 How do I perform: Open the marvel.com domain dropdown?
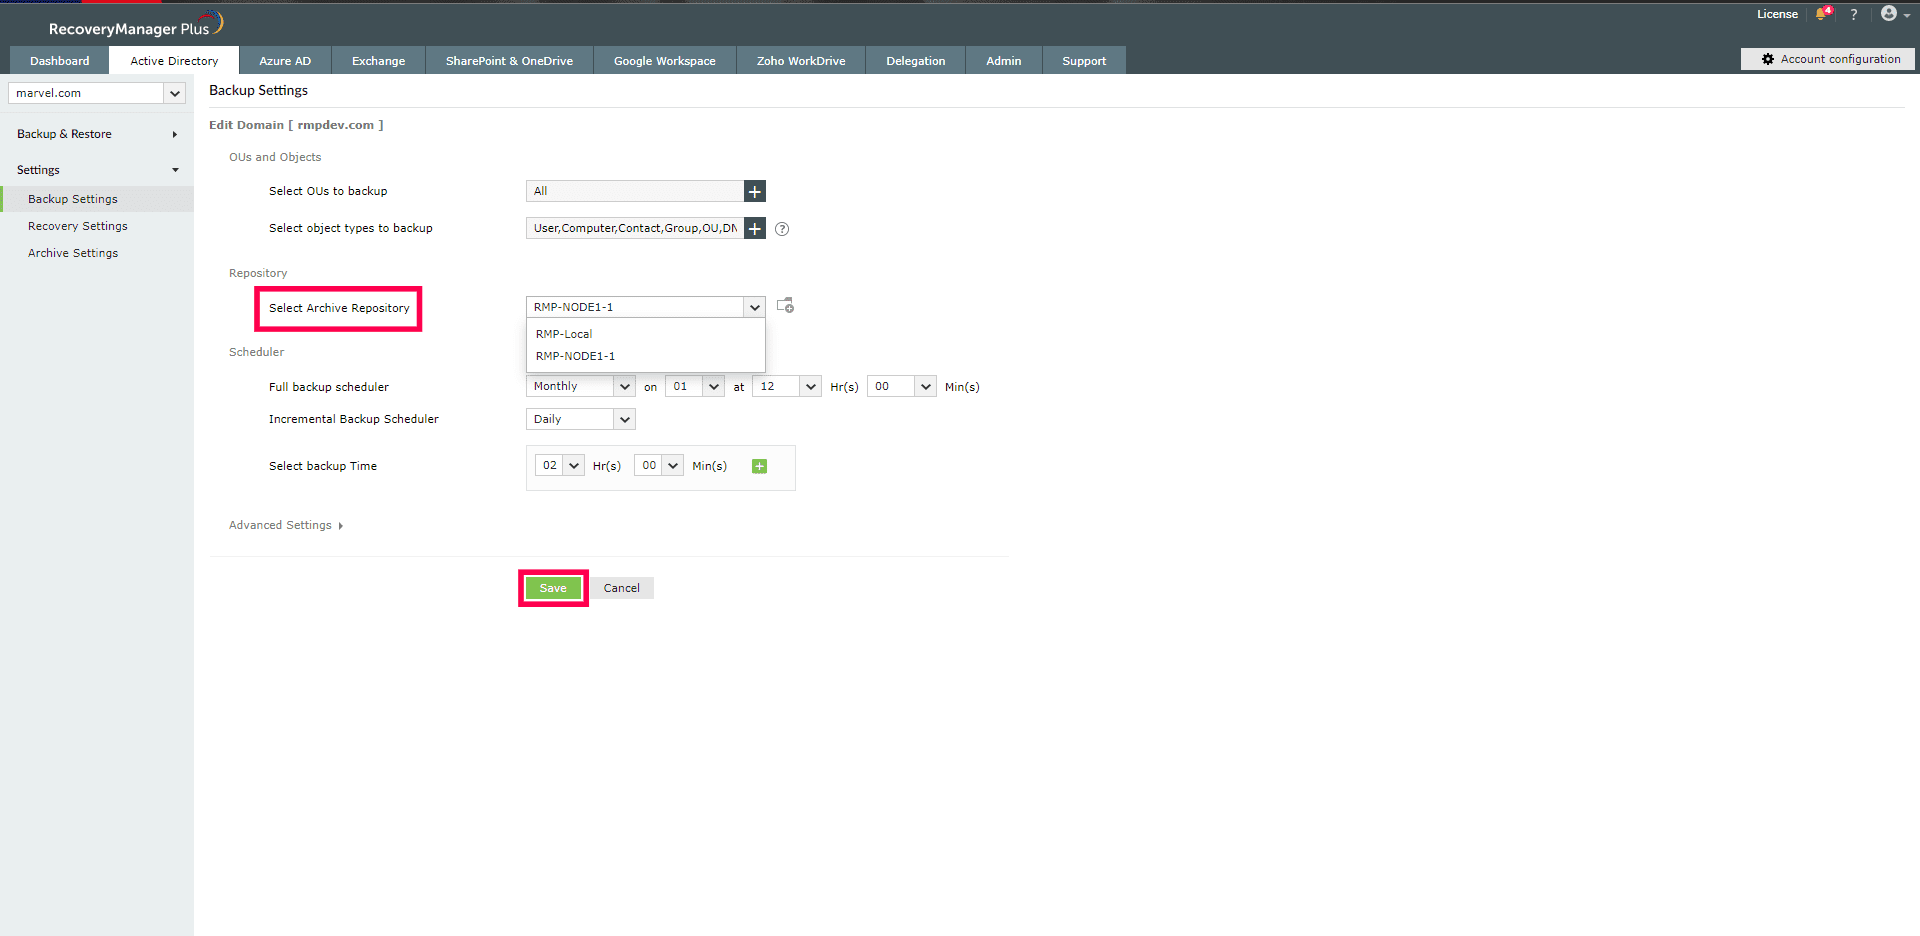97,93
